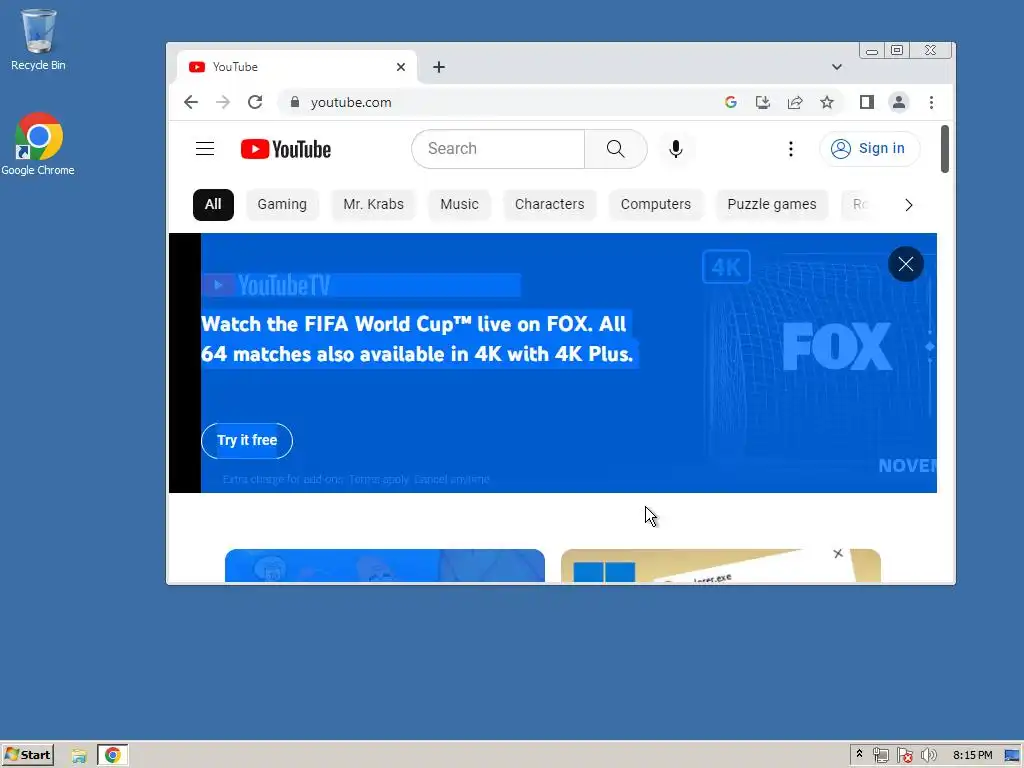Open YouTube settings three-dot menu
The width and height of the screenshot is (1024, 768).
pyautogui.click(x=790, y=149)
